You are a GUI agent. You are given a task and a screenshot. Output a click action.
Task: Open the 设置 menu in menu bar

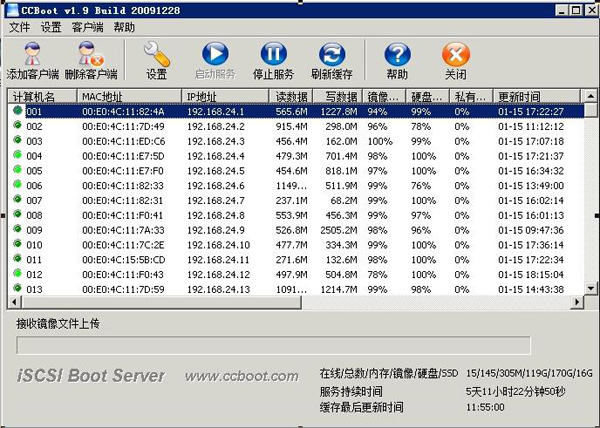point(51,27)
